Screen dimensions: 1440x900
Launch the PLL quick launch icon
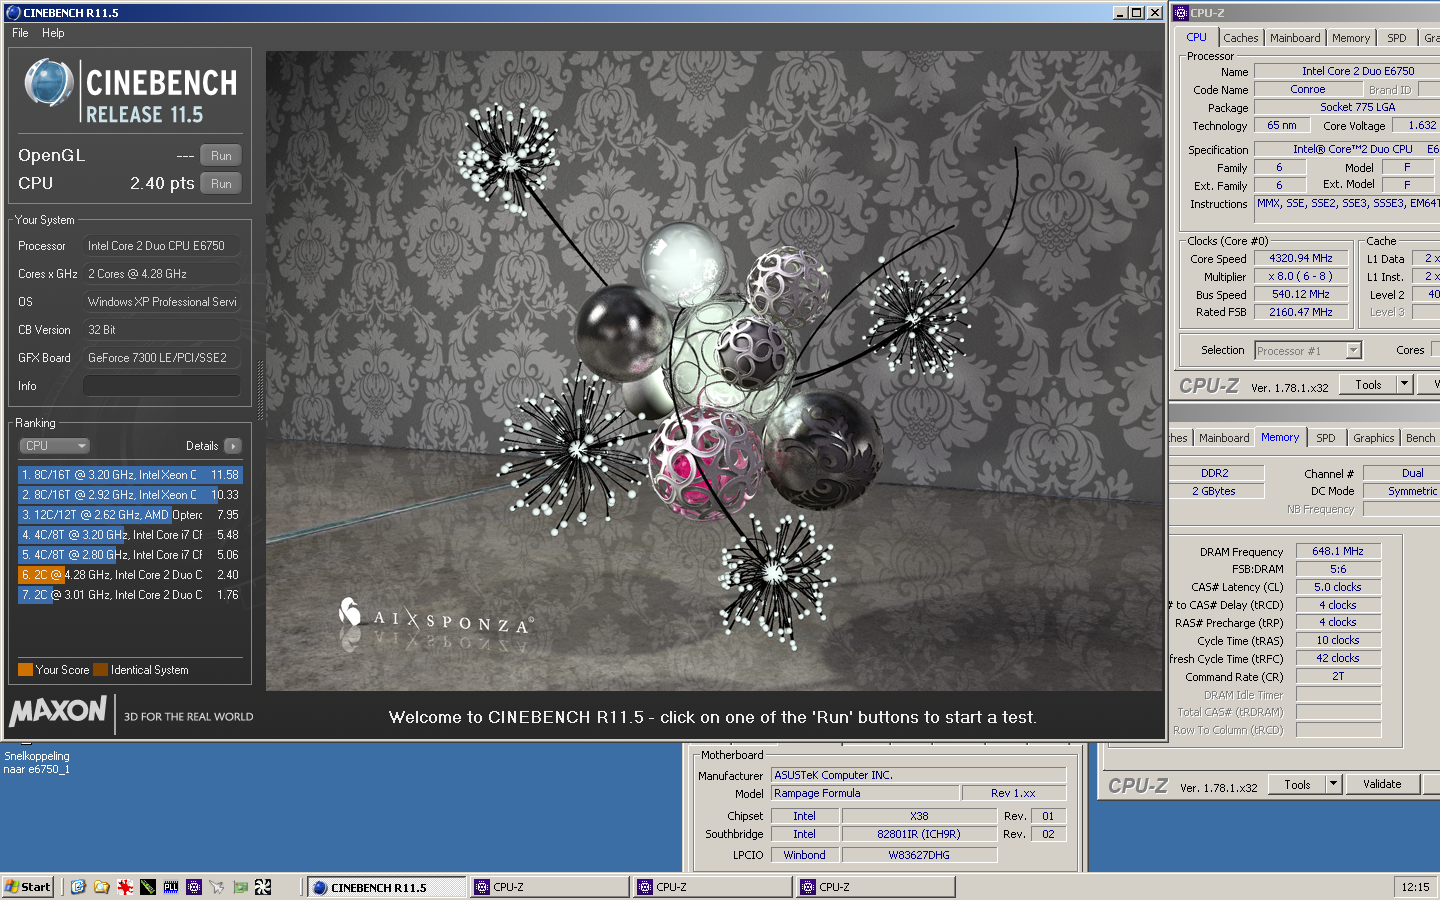coord(171,887)
